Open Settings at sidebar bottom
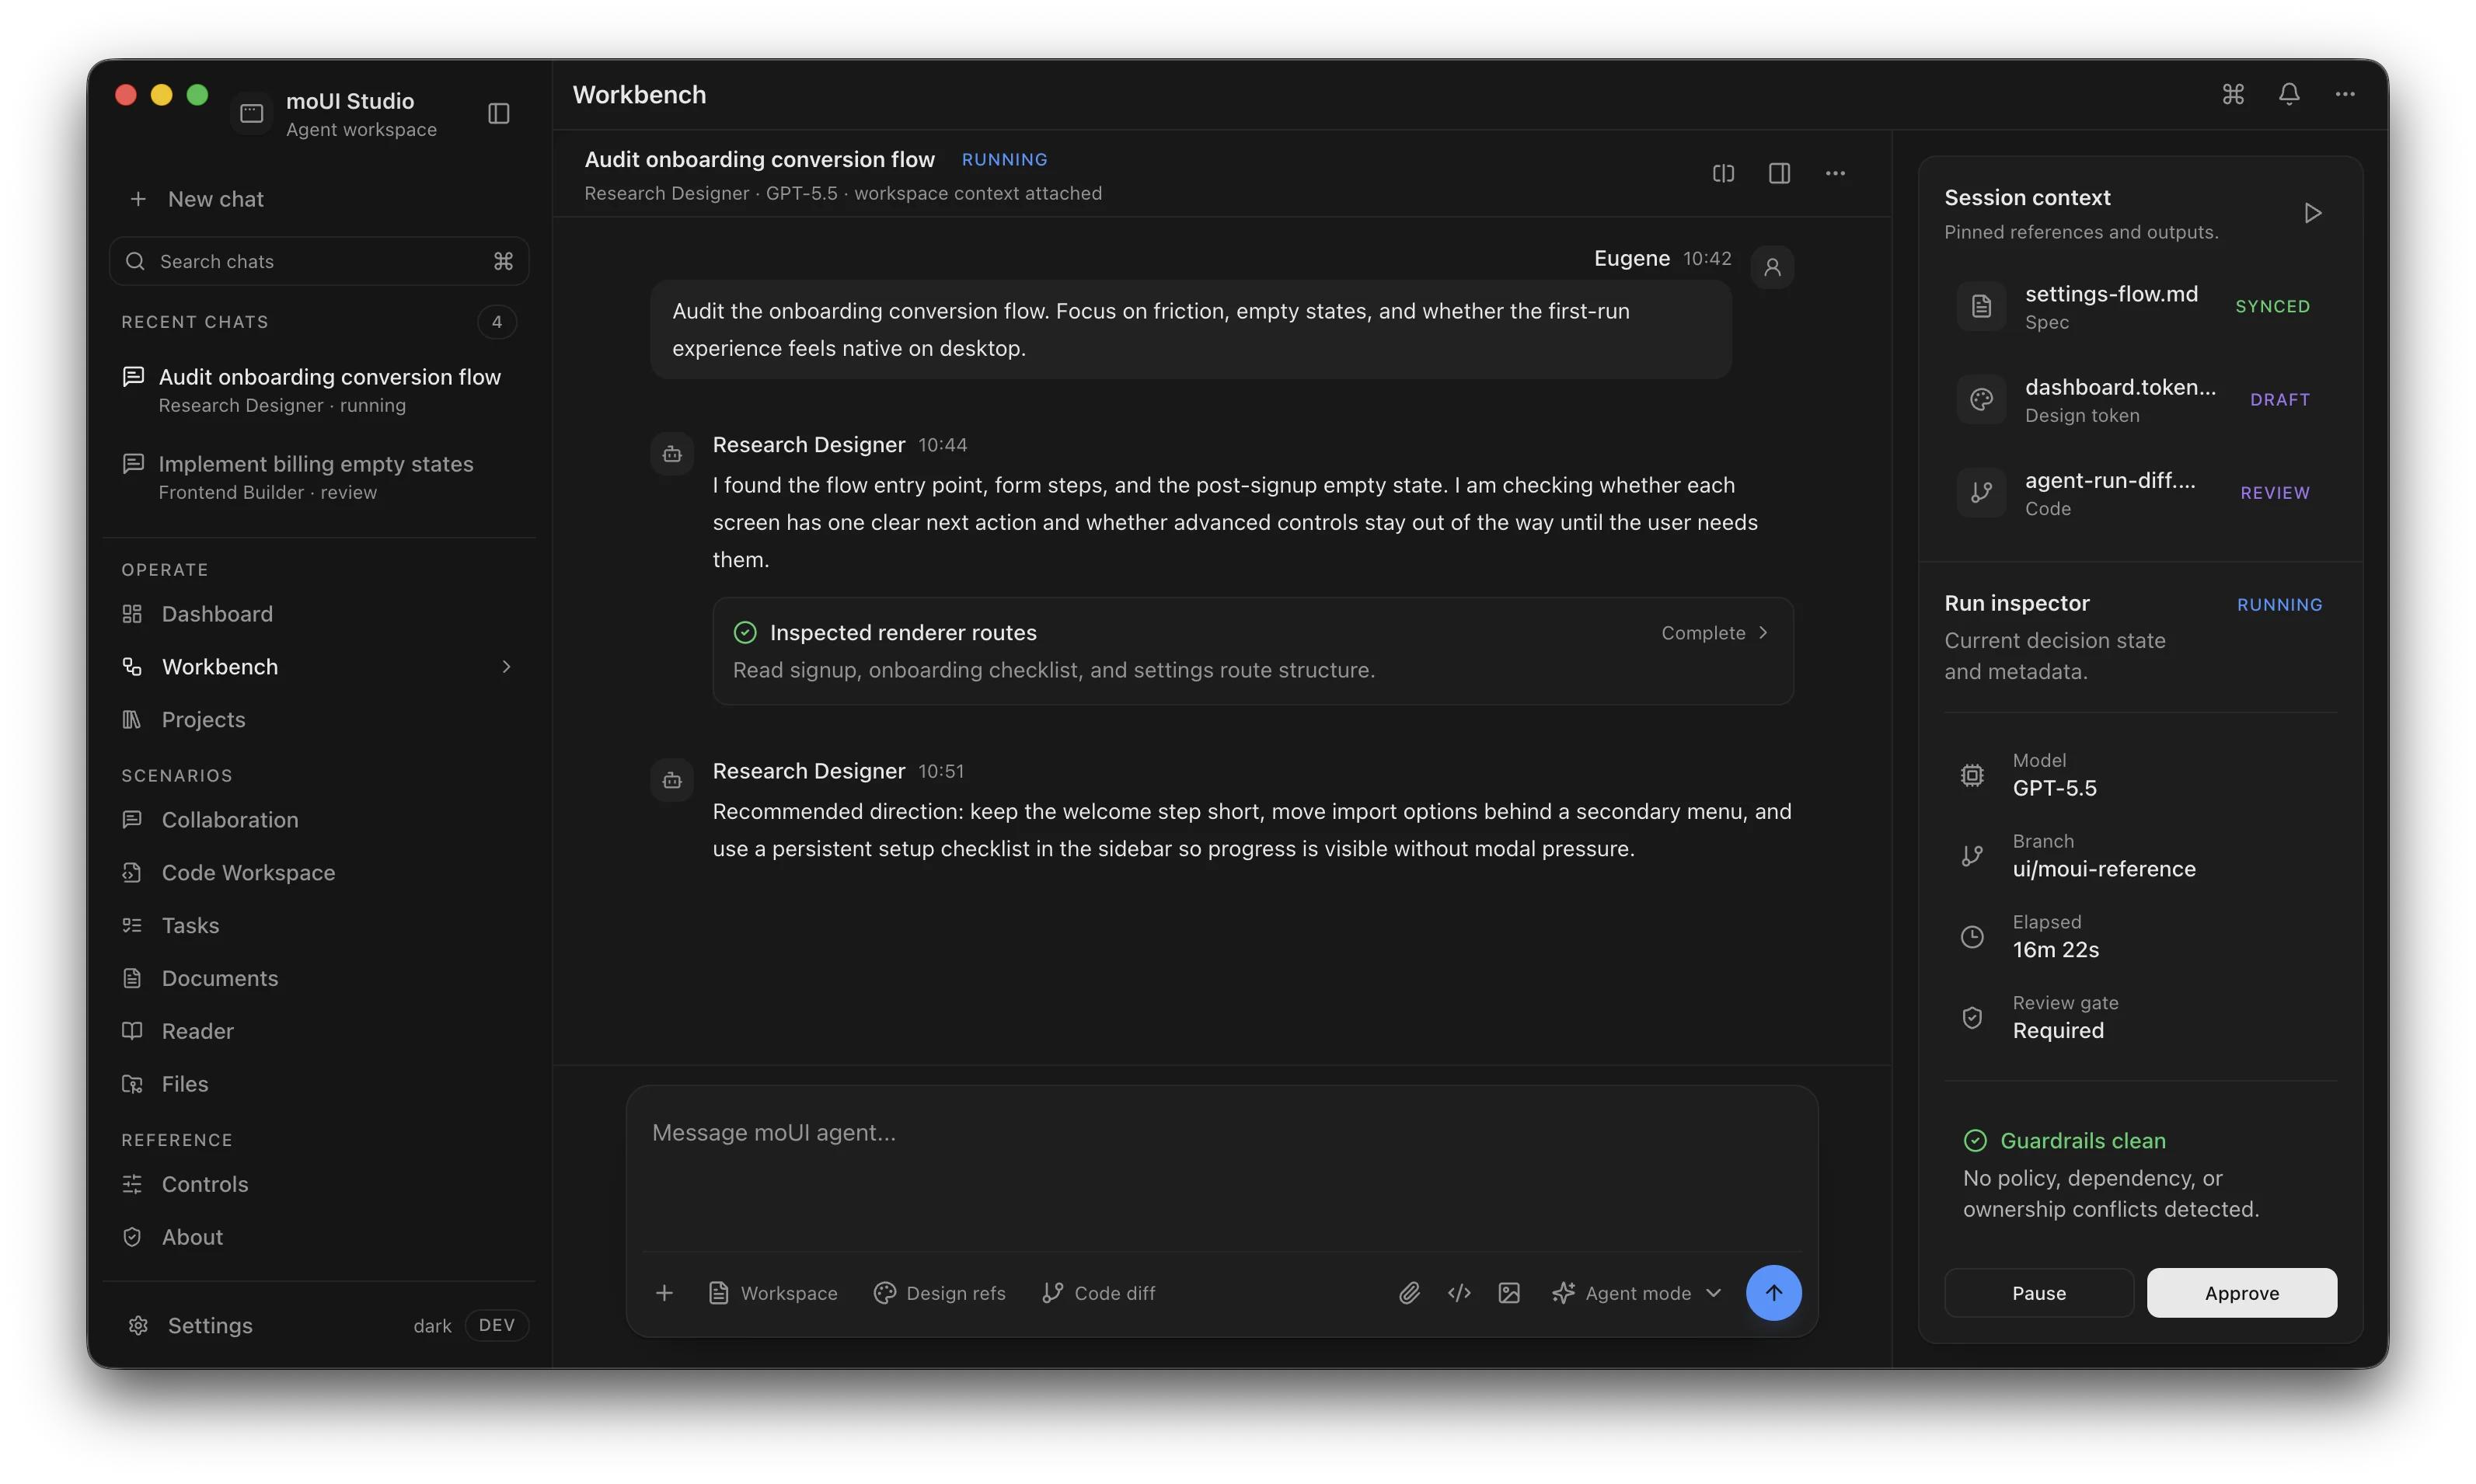Screen dimensions: 2476x1484 point(190,1325)
